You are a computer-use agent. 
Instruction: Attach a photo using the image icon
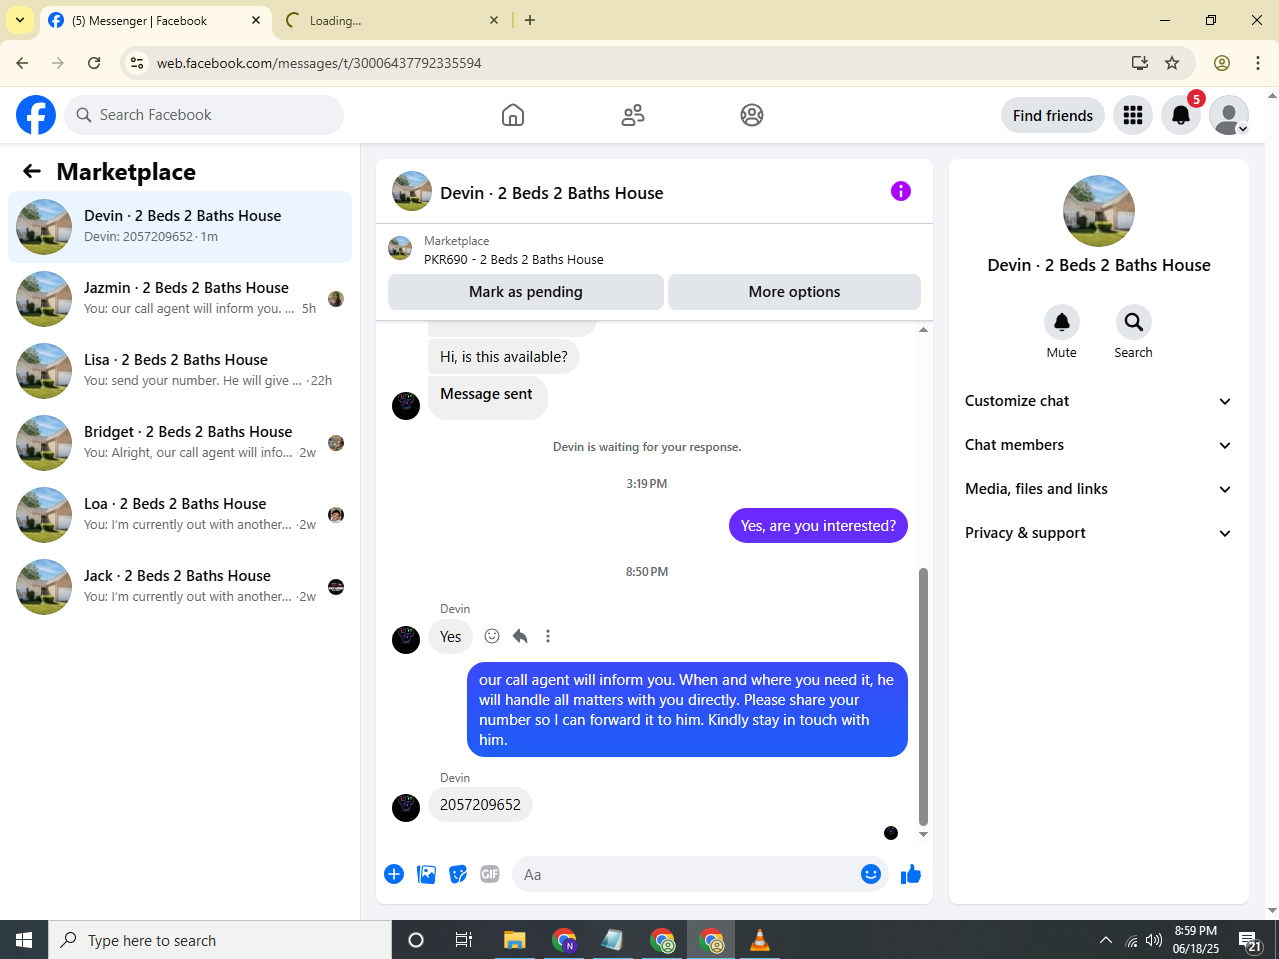click(427, 874)
